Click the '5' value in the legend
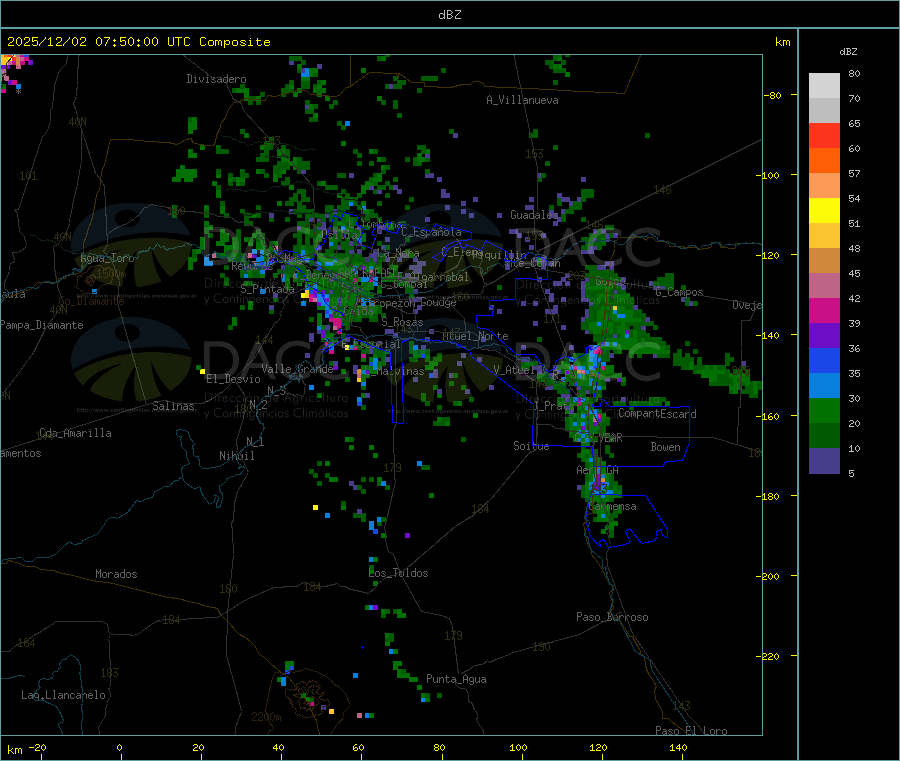This screenshot has height=761, width=900. click(x=851, y=473)
